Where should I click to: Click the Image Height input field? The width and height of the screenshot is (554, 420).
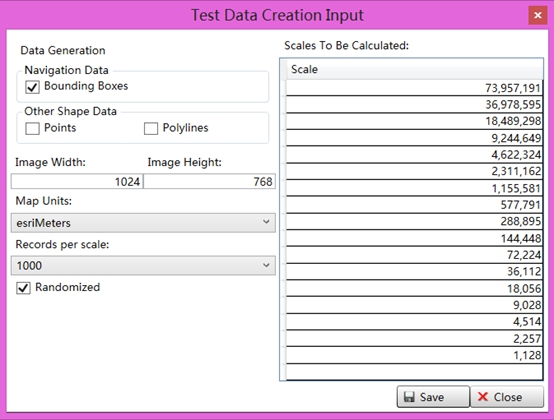(210, 182)
